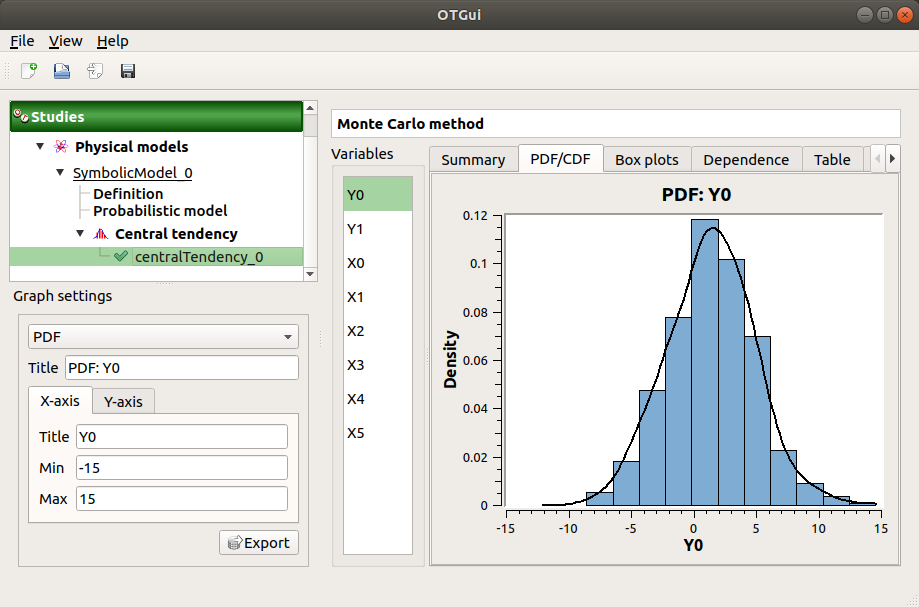Click the atom icon beside Physical models

tap(61, 147)
